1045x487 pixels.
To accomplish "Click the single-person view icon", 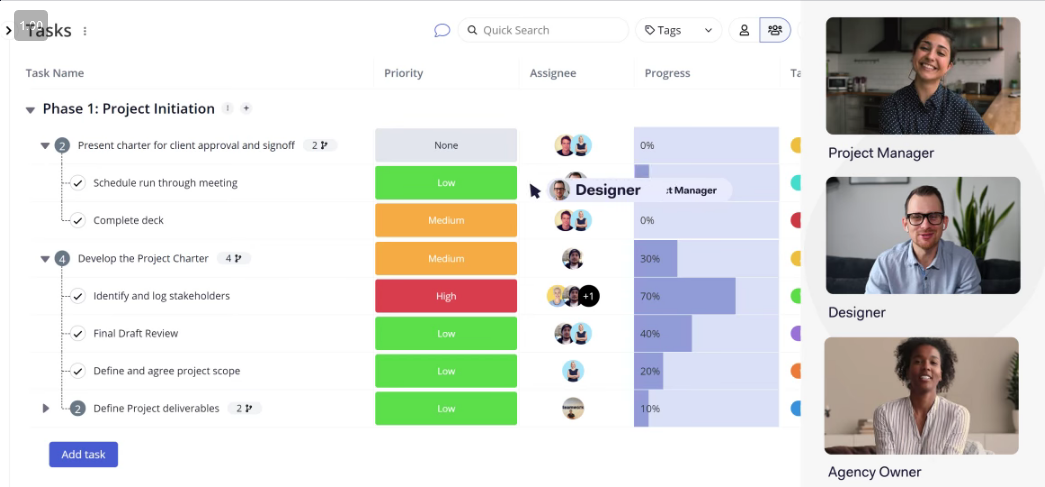I will tap(744, 30).
